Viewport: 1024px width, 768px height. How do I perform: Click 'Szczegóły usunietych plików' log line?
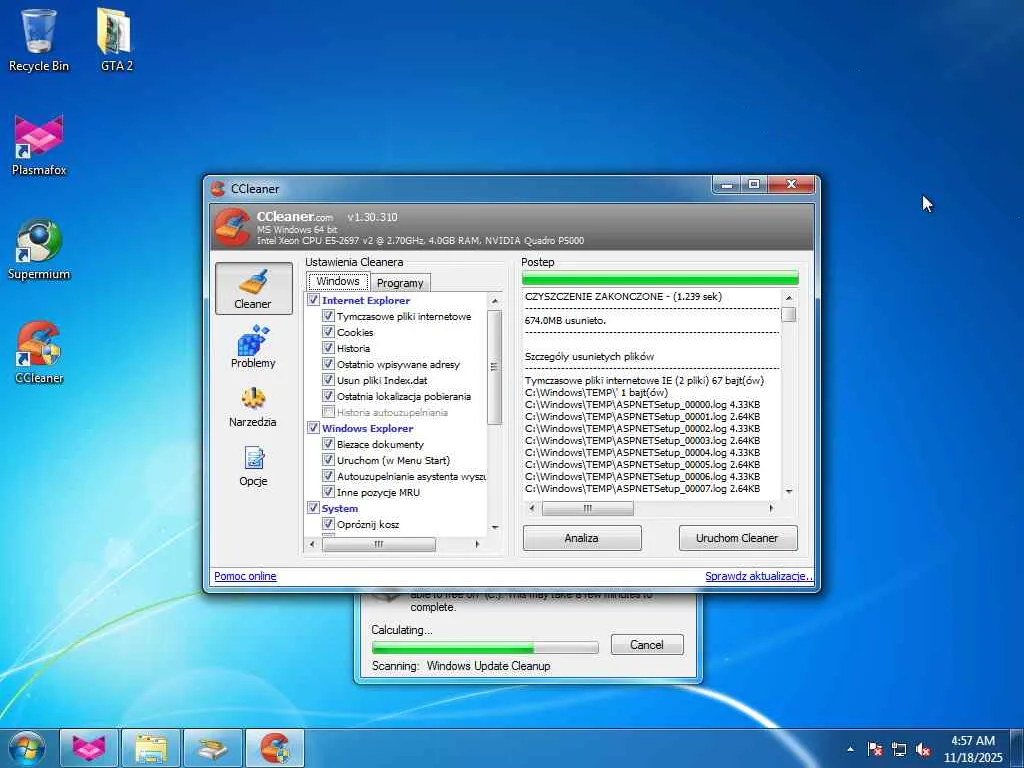click(589, 357)
